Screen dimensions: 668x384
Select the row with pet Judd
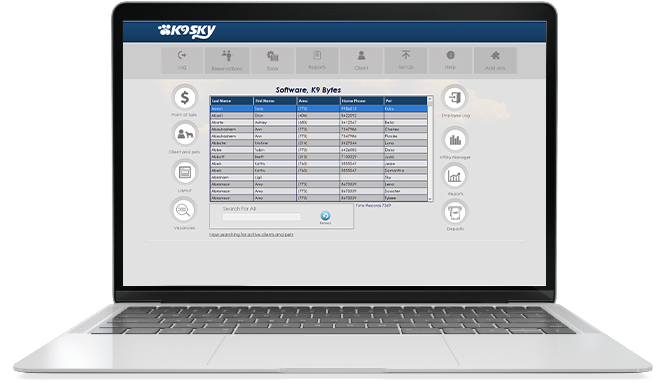pos(319,157)
